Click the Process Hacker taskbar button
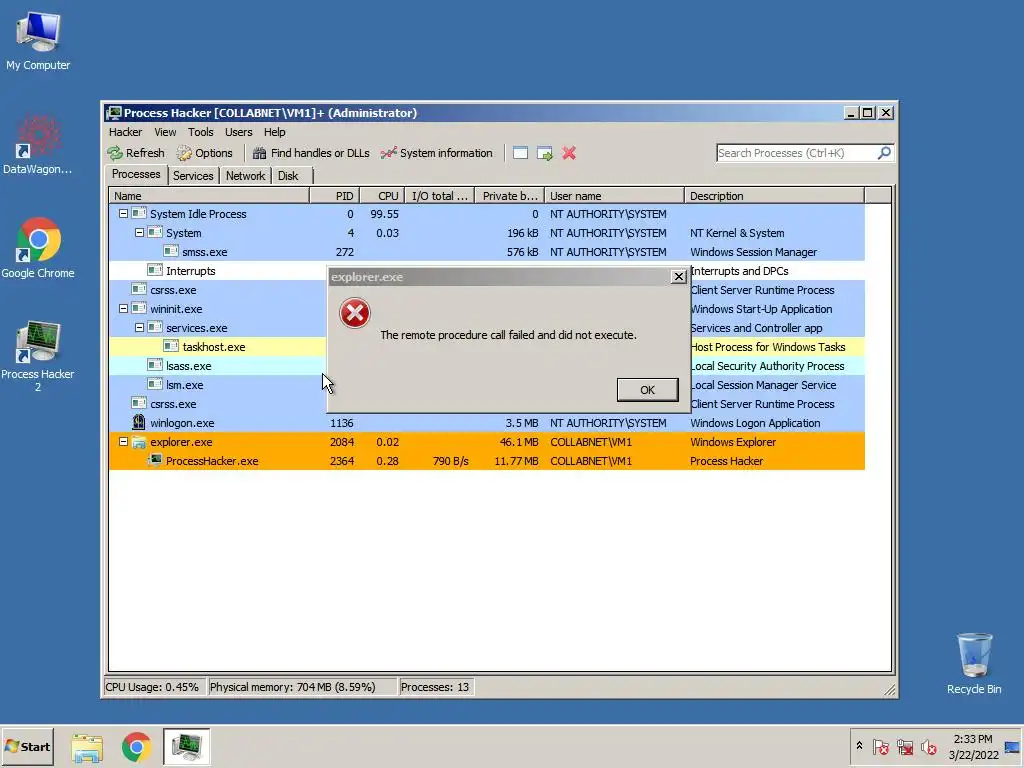The height and width of the screenshot is (768, 1024). [x=187, y=747]
